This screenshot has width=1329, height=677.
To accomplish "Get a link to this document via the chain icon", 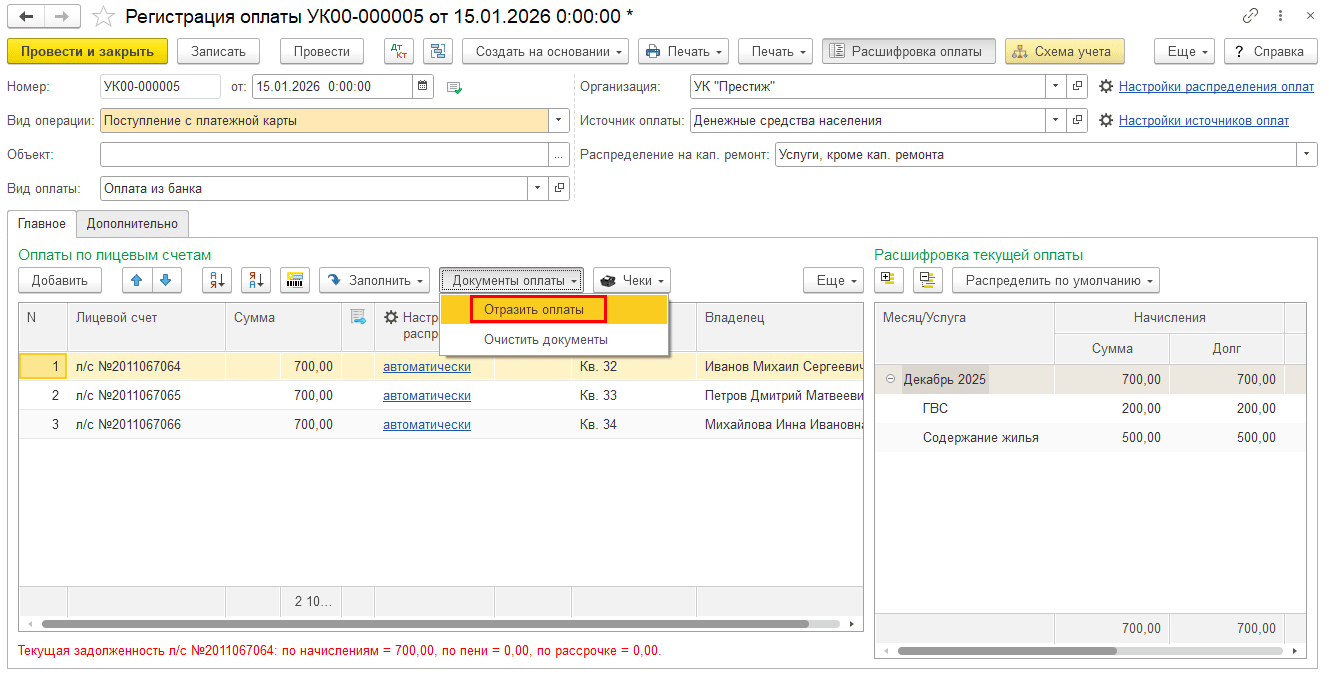I will pyautogui.click(x=1250, y=17).
